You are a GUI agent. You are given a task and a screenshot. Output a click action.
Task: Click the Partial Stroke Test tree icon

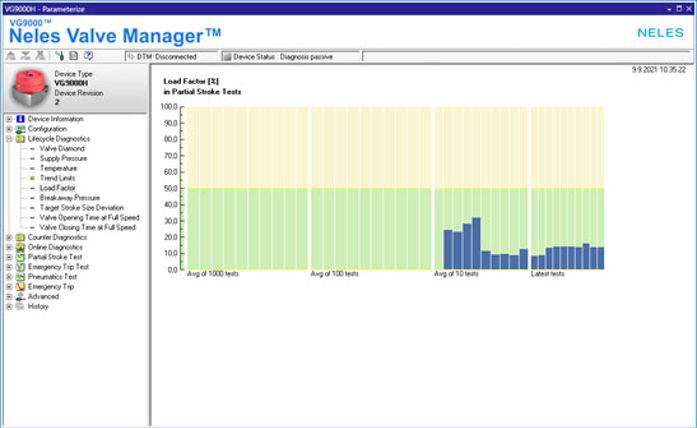point(20,257)
